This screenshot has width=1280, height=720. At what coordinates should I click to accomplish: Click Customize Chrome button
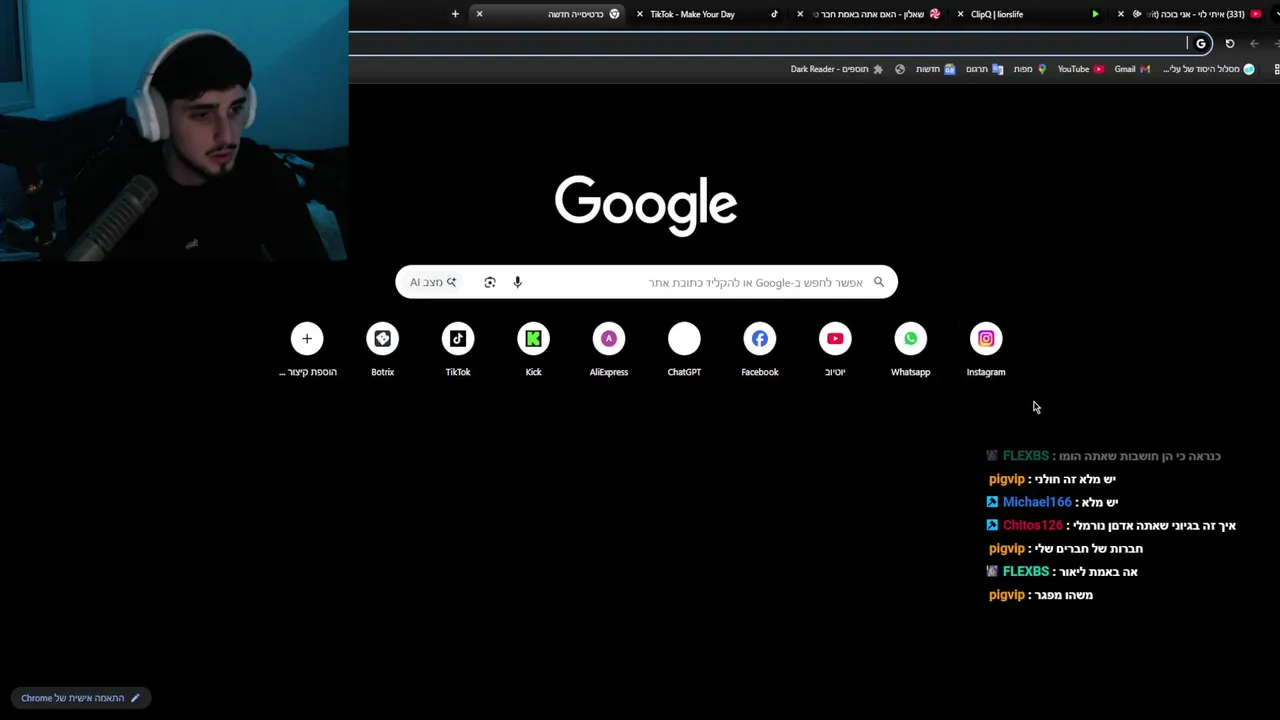pyautogui.click(x=80, y=698)
